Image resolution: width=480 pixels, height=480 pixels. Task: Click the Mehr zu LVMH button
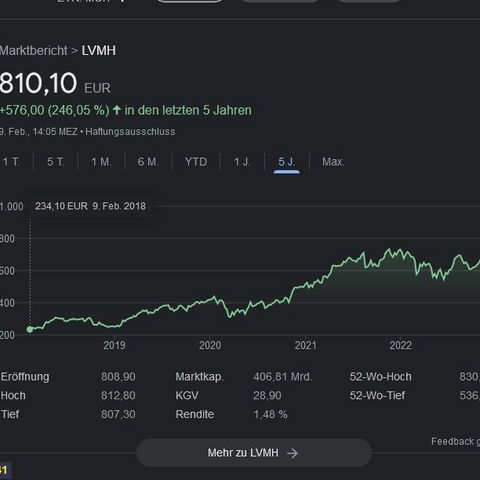(254, 453)
